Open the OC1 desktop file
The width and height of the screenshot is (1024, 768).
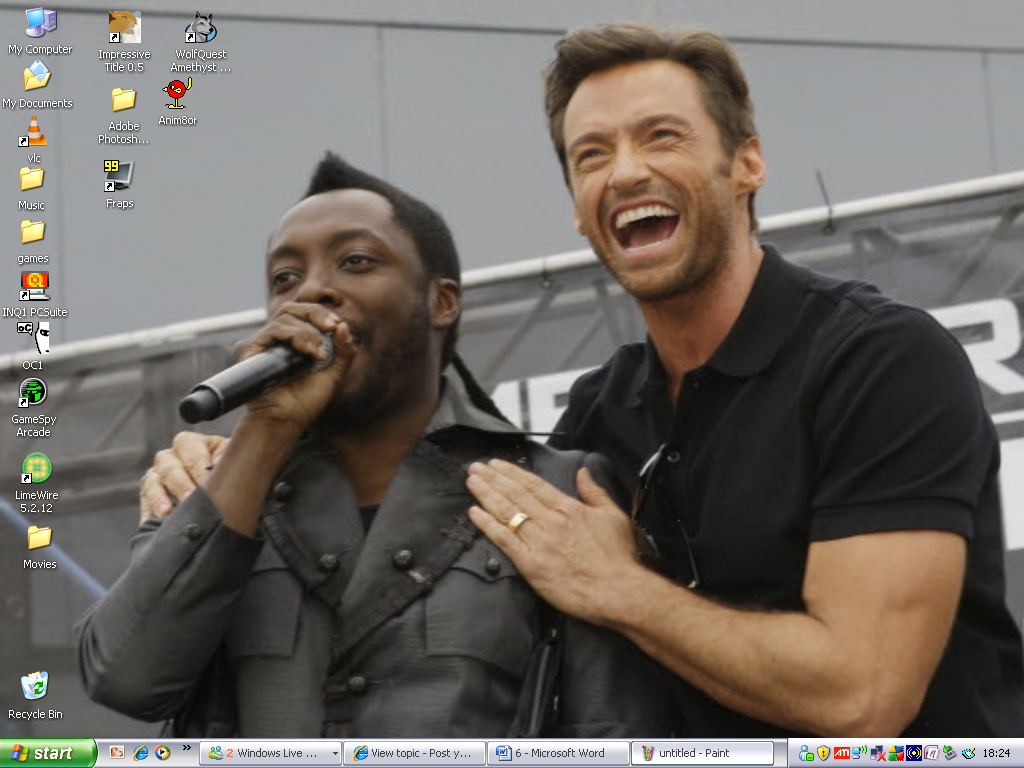(x=33, y=339)
